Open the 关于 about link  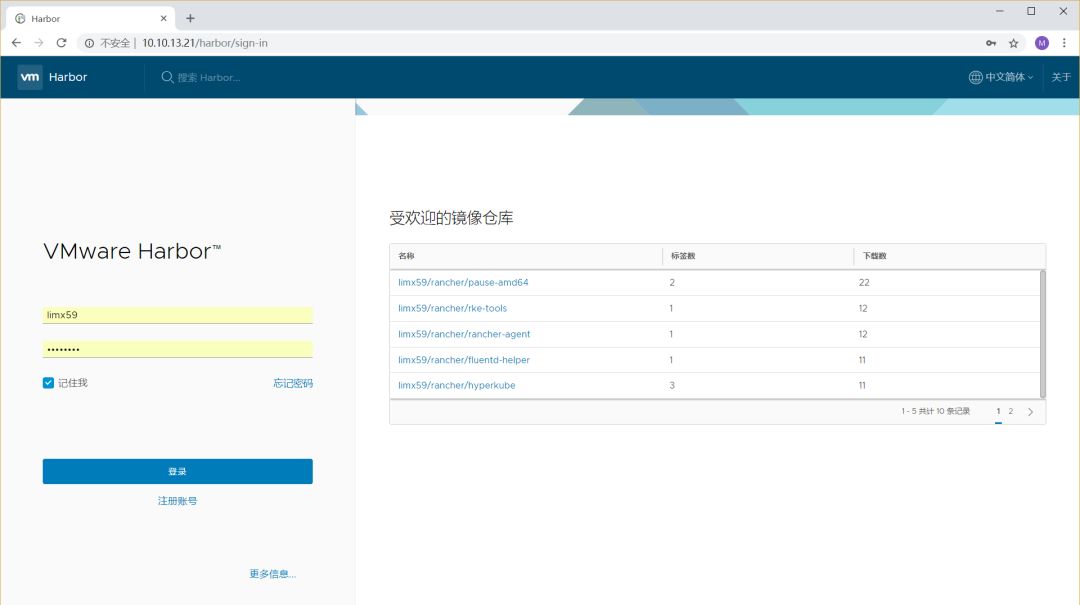point(1061,77)
